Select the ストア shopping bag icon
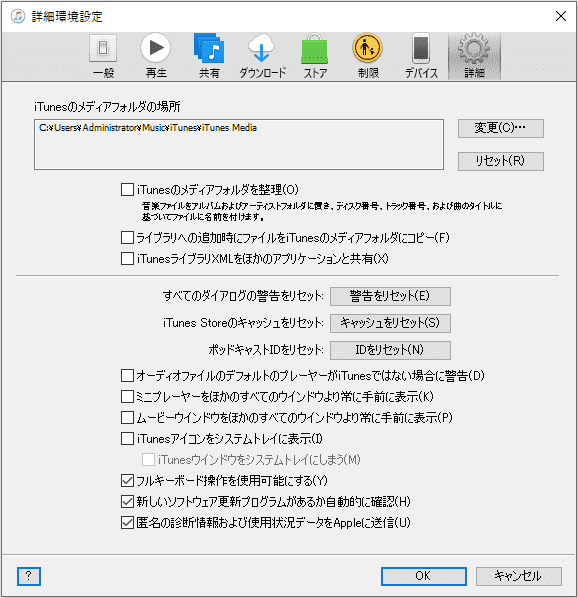Image resolution: width=578 pixels, height=598 pixels. click(315, 49)
